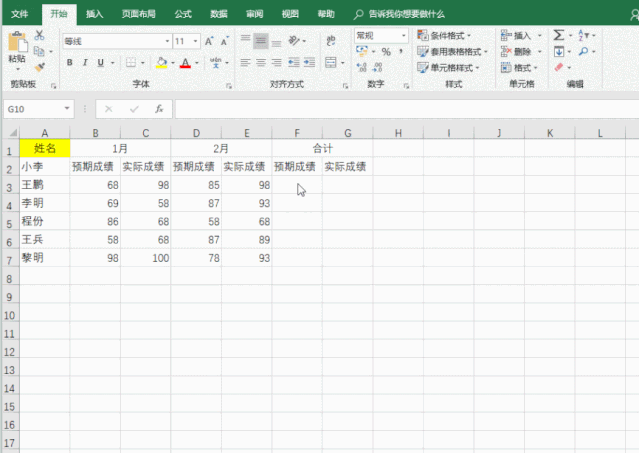The height and width of the screenshot is (453, 639).
Task: Switch to the 数据 tab
Action: 219,14
